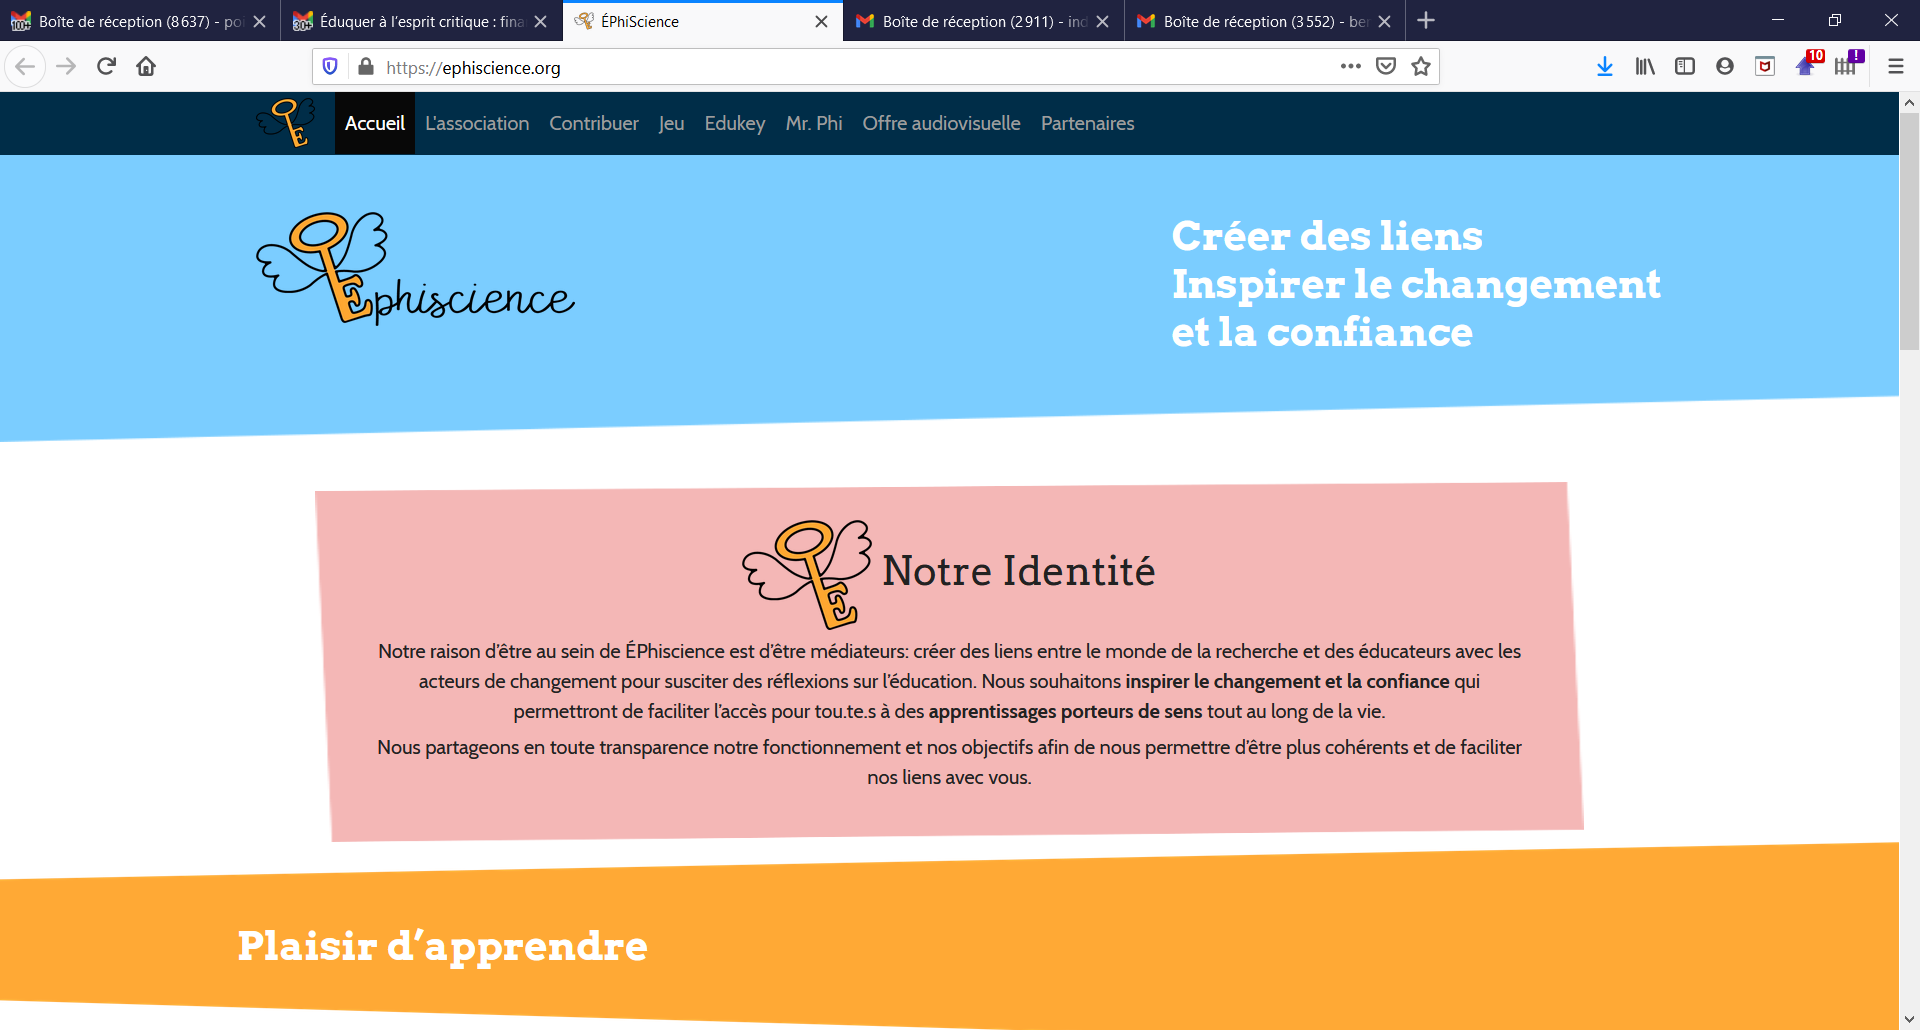Open the Mr. Phi menu item
This screenshot has height=1030, width=1920.
(x=814, y=123)
